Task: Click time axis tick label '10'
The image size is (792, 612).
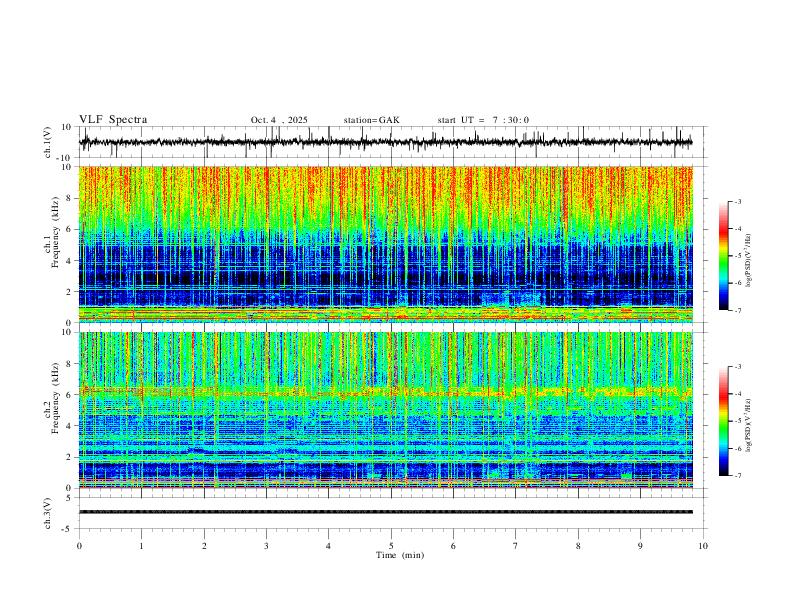Action: 703,546
